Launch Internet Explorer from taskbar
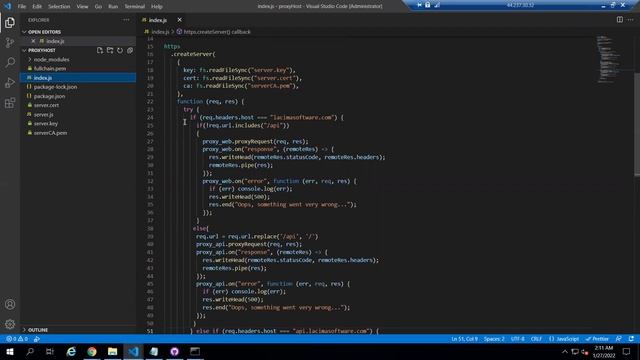 coord(71,351)
